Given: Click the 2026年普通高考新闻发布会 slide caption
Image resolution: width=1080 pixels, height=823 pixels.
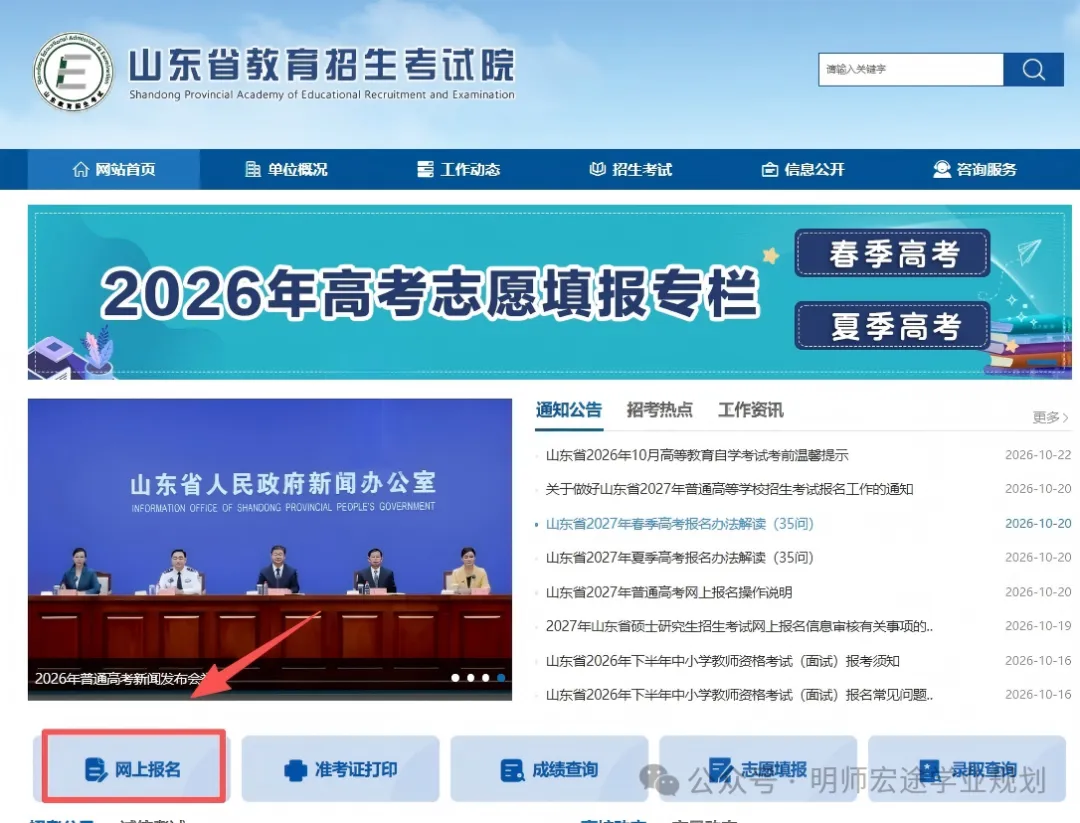Looking at the screenshot, I should pyautogui.click(x=121, y=678).
